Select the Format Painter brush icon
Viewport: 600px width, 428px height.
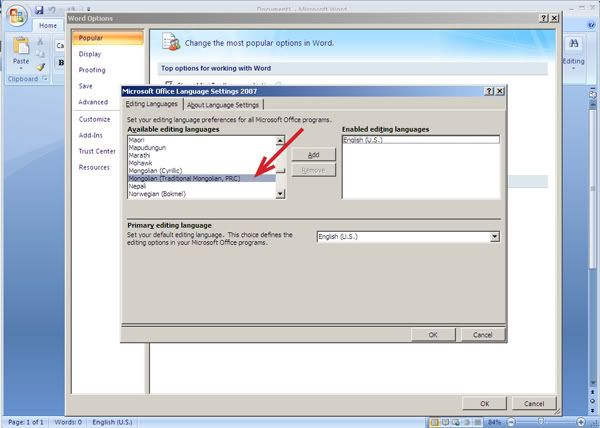click(x=41, y=66)
